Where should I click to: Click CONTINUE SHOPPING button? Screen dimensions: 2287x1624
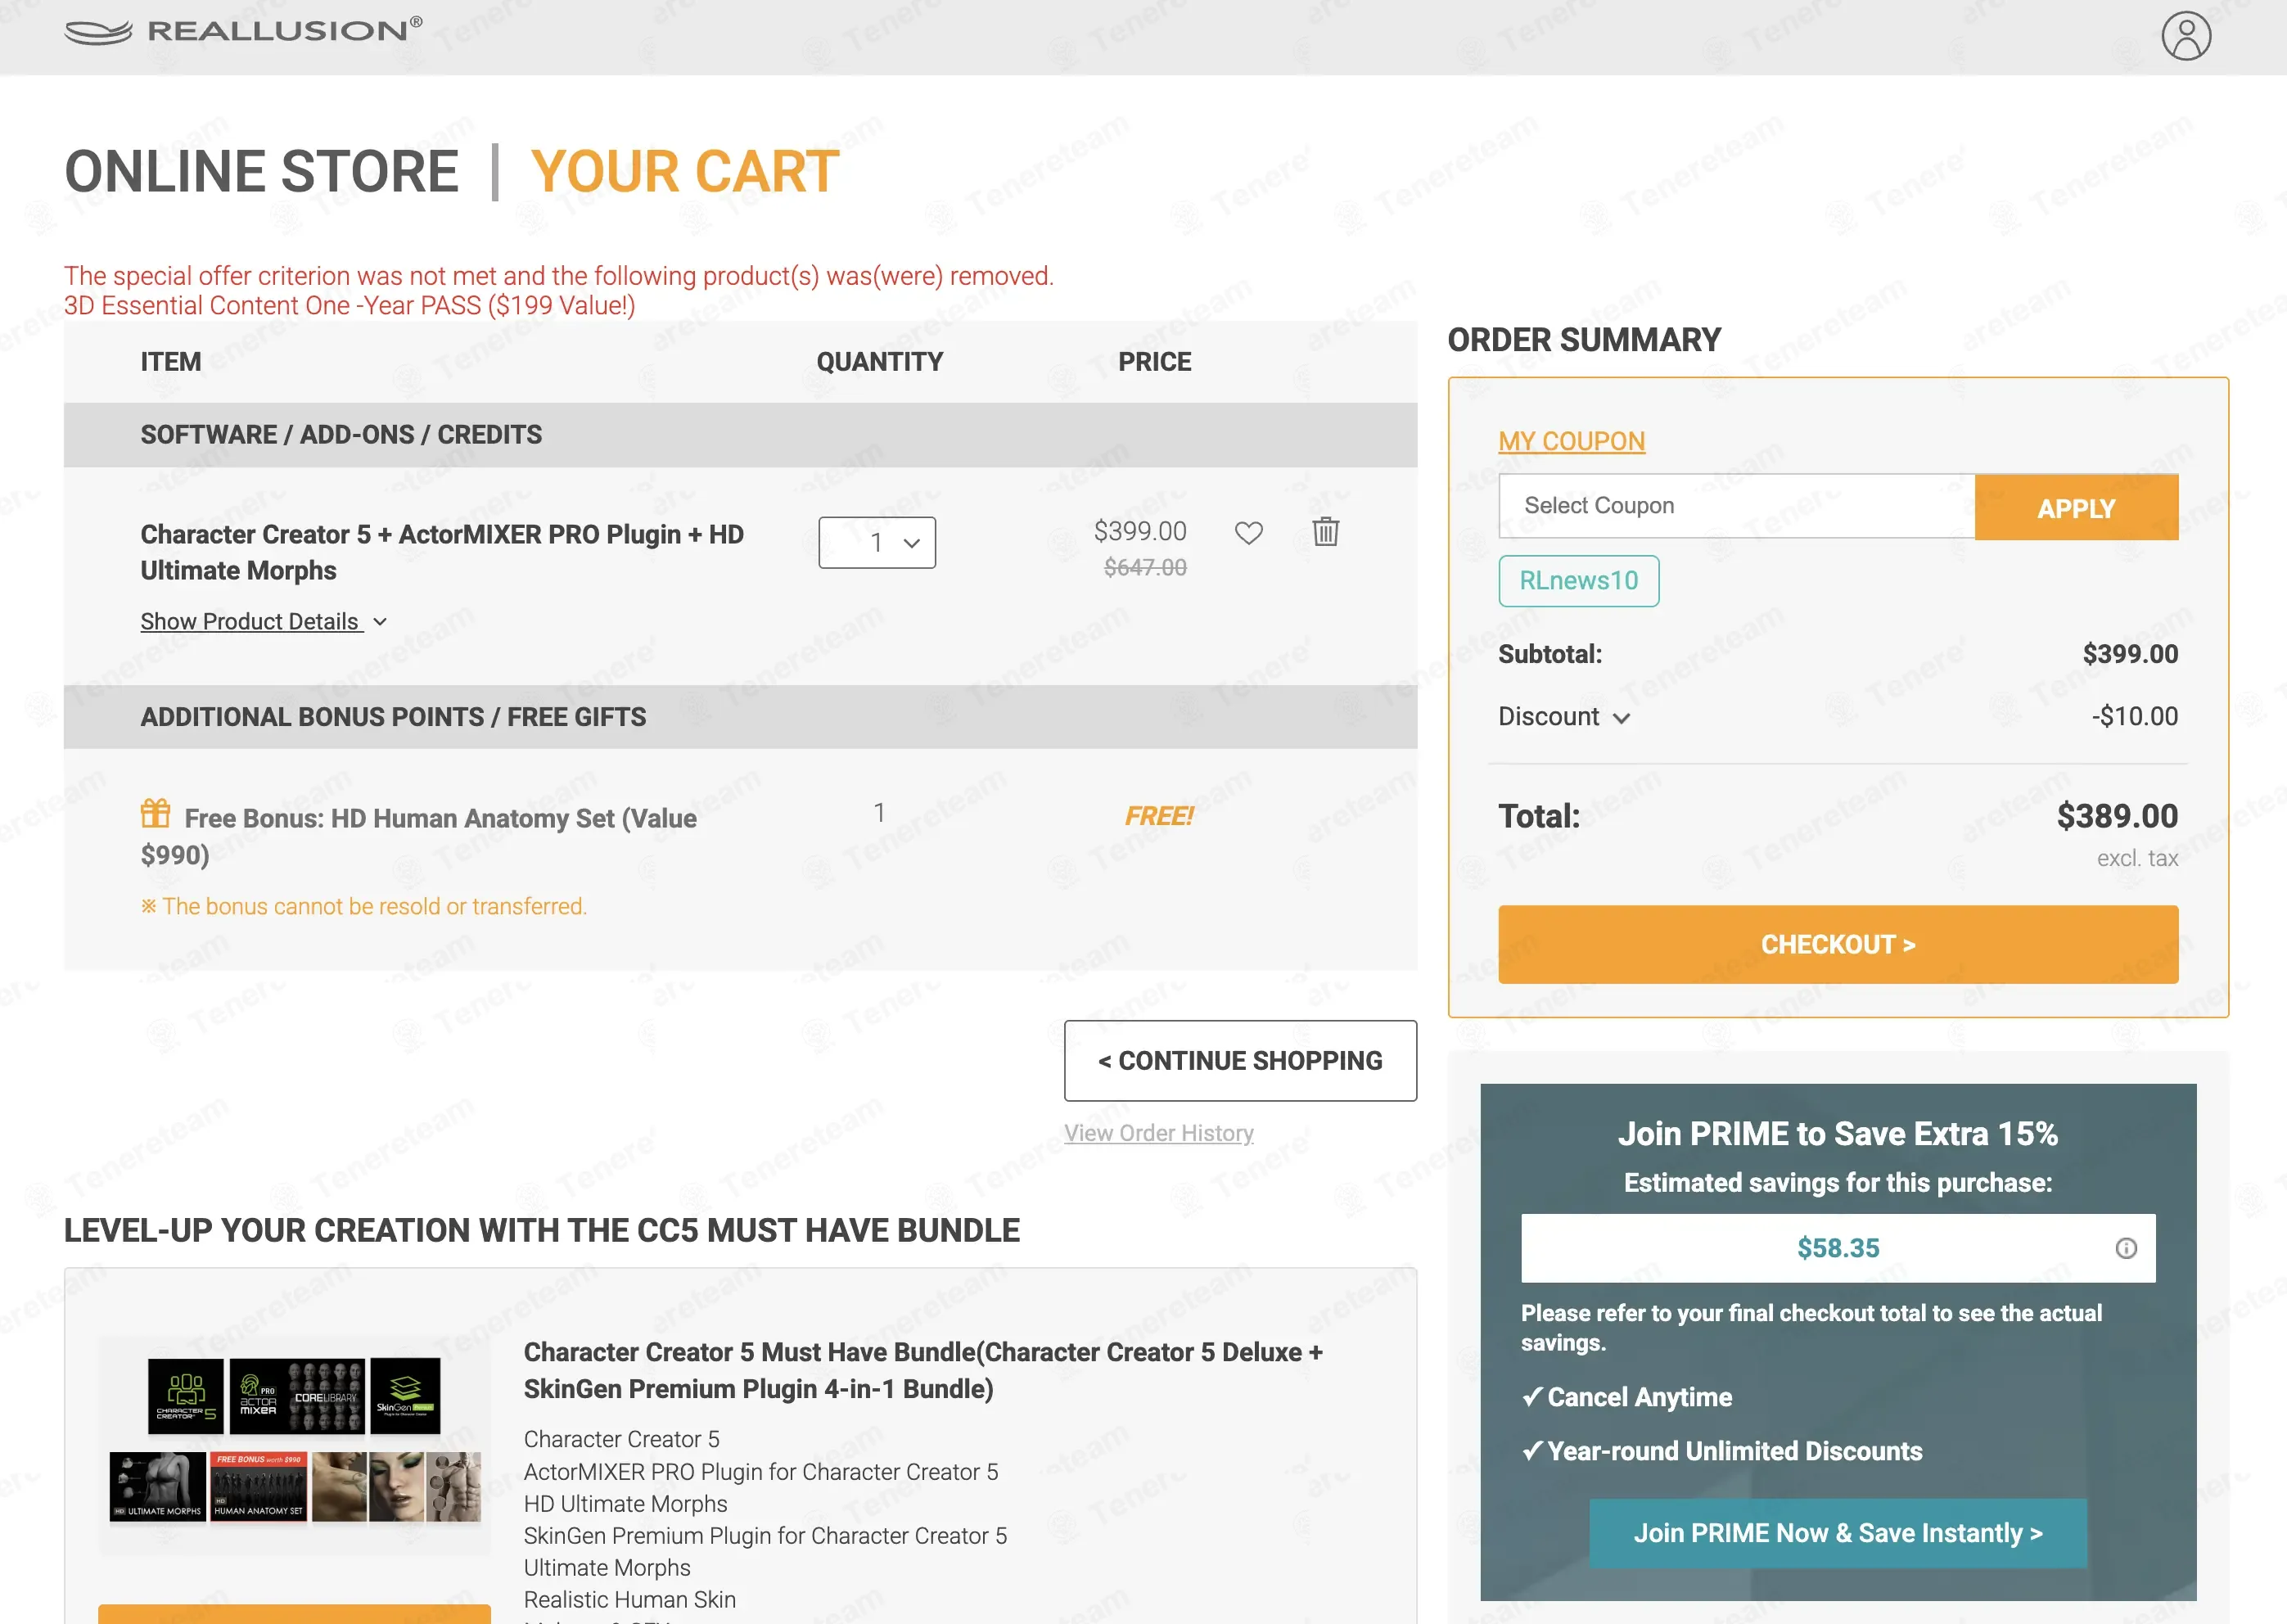pos(1240,1060)
